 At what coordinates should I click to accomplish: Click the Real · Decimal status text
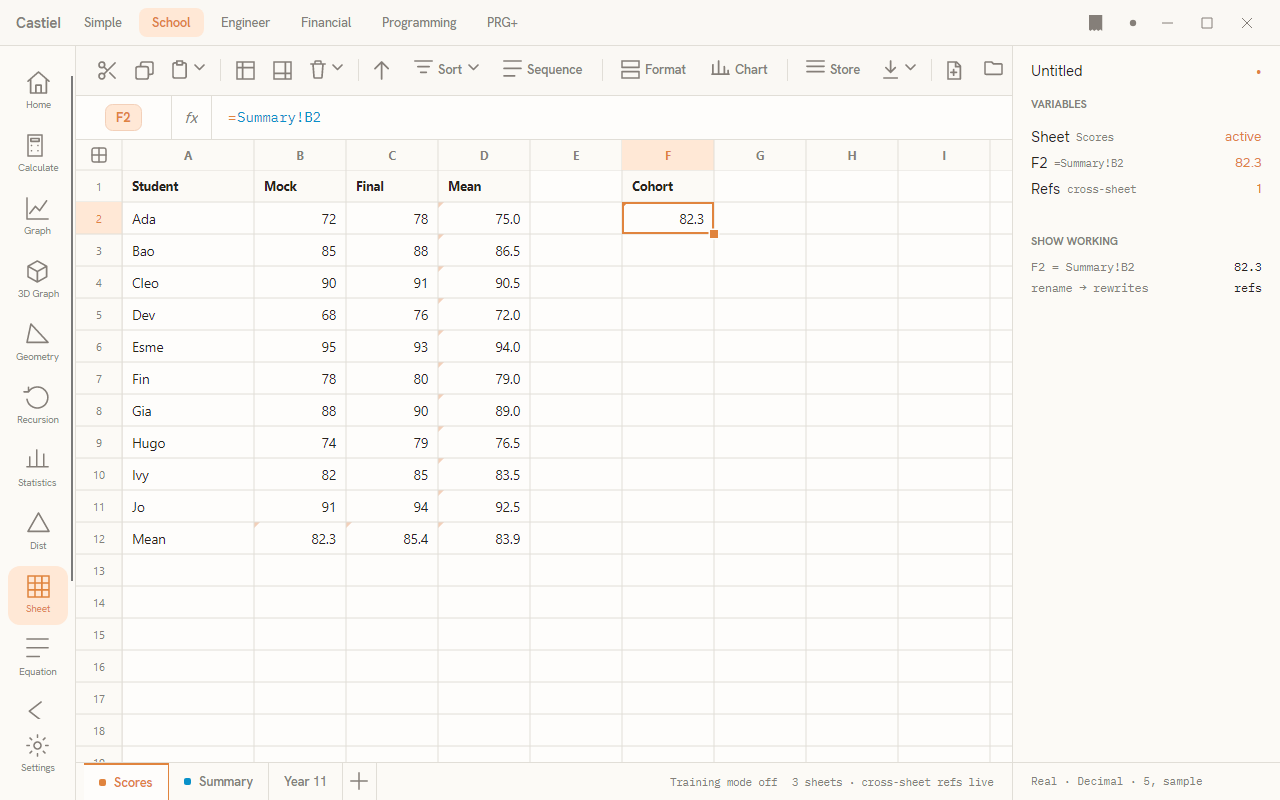click(x=1116, y=782)
